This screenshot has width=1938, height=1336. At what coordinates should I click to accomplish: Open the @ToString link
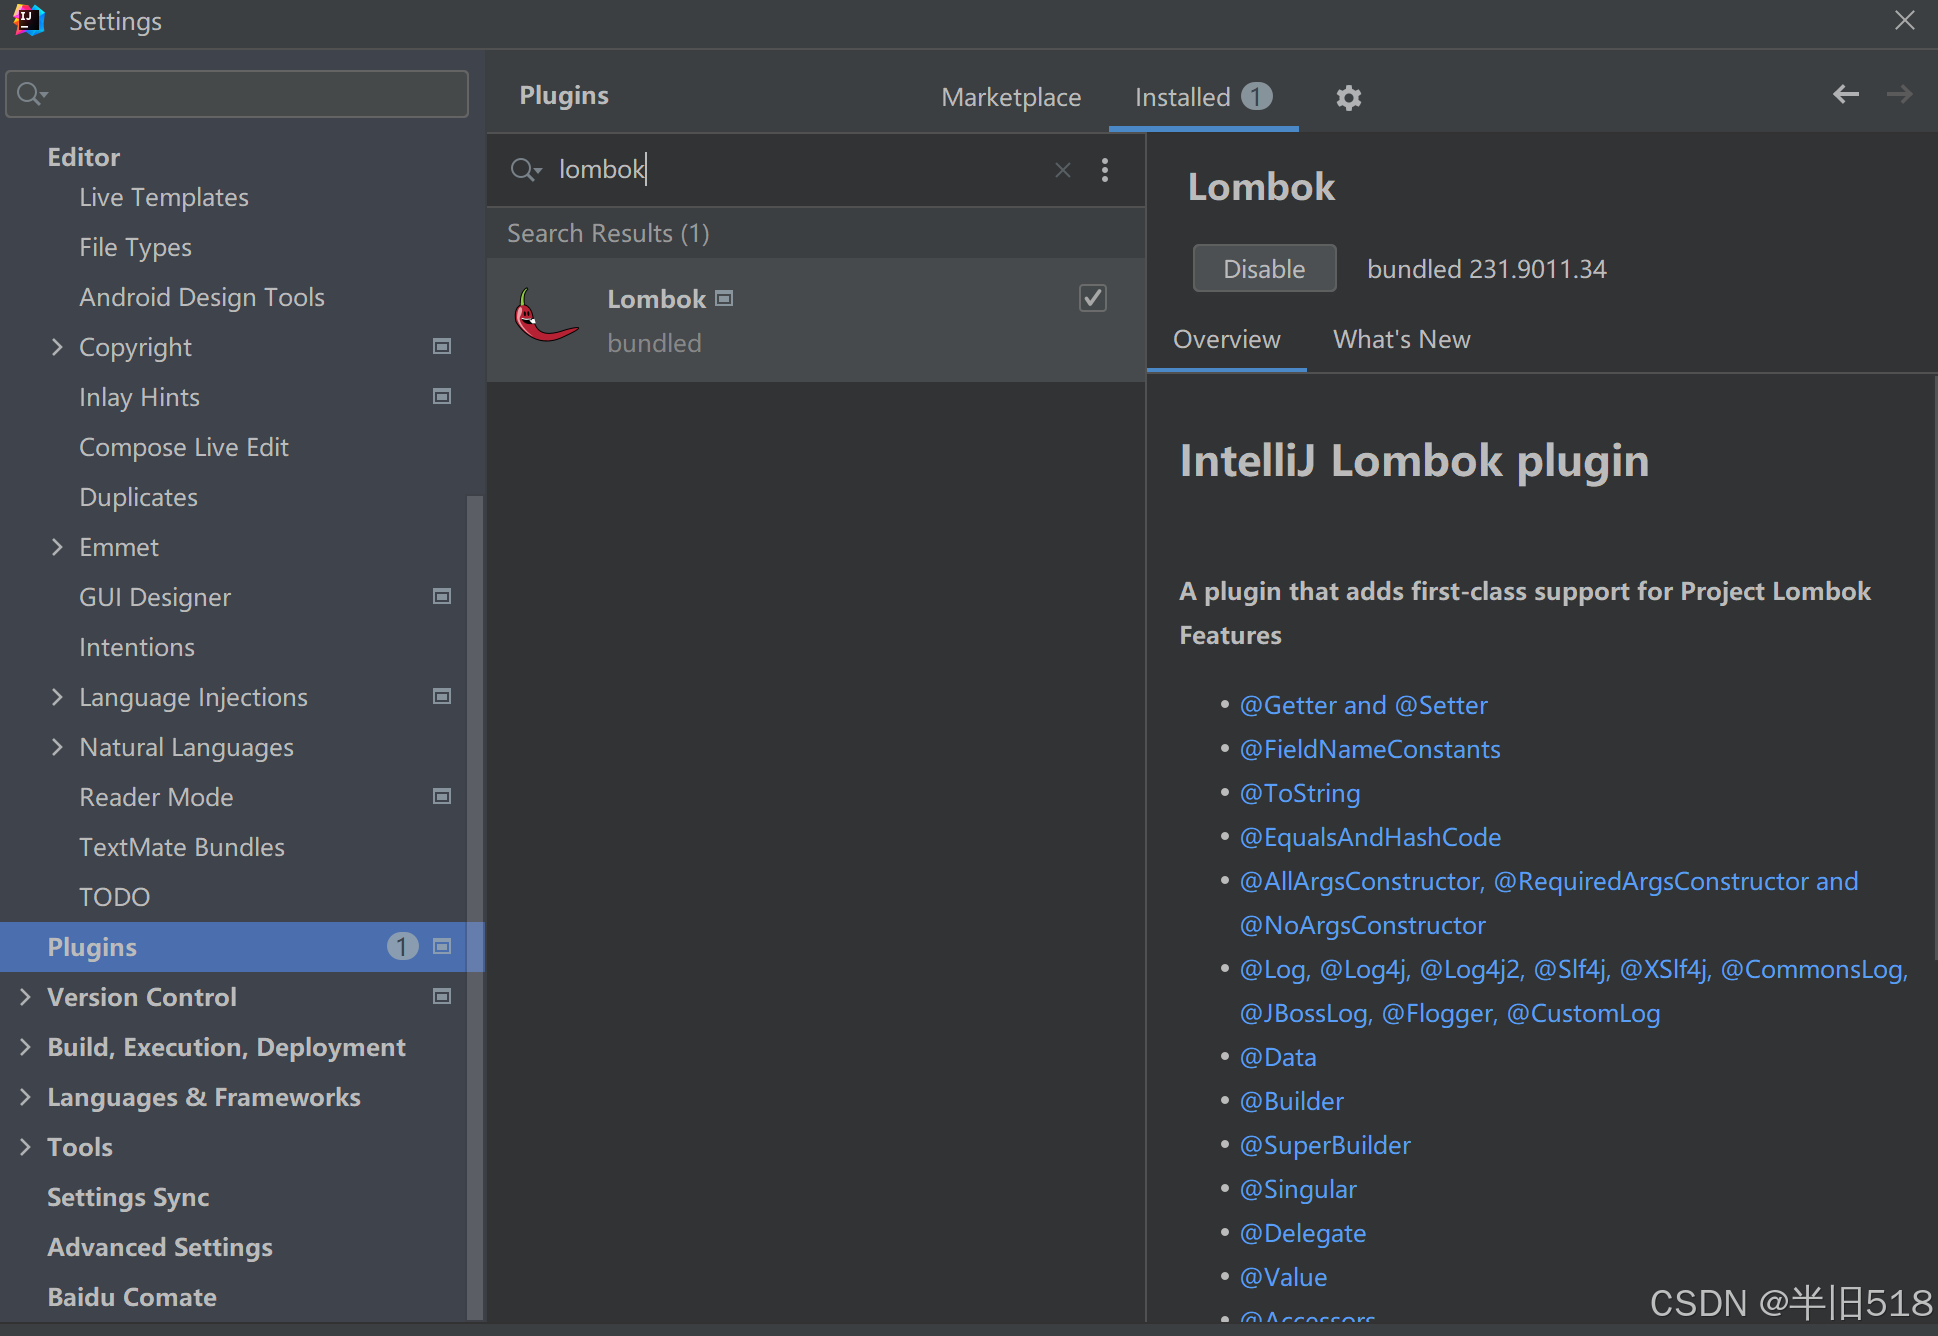[1300, 794]
